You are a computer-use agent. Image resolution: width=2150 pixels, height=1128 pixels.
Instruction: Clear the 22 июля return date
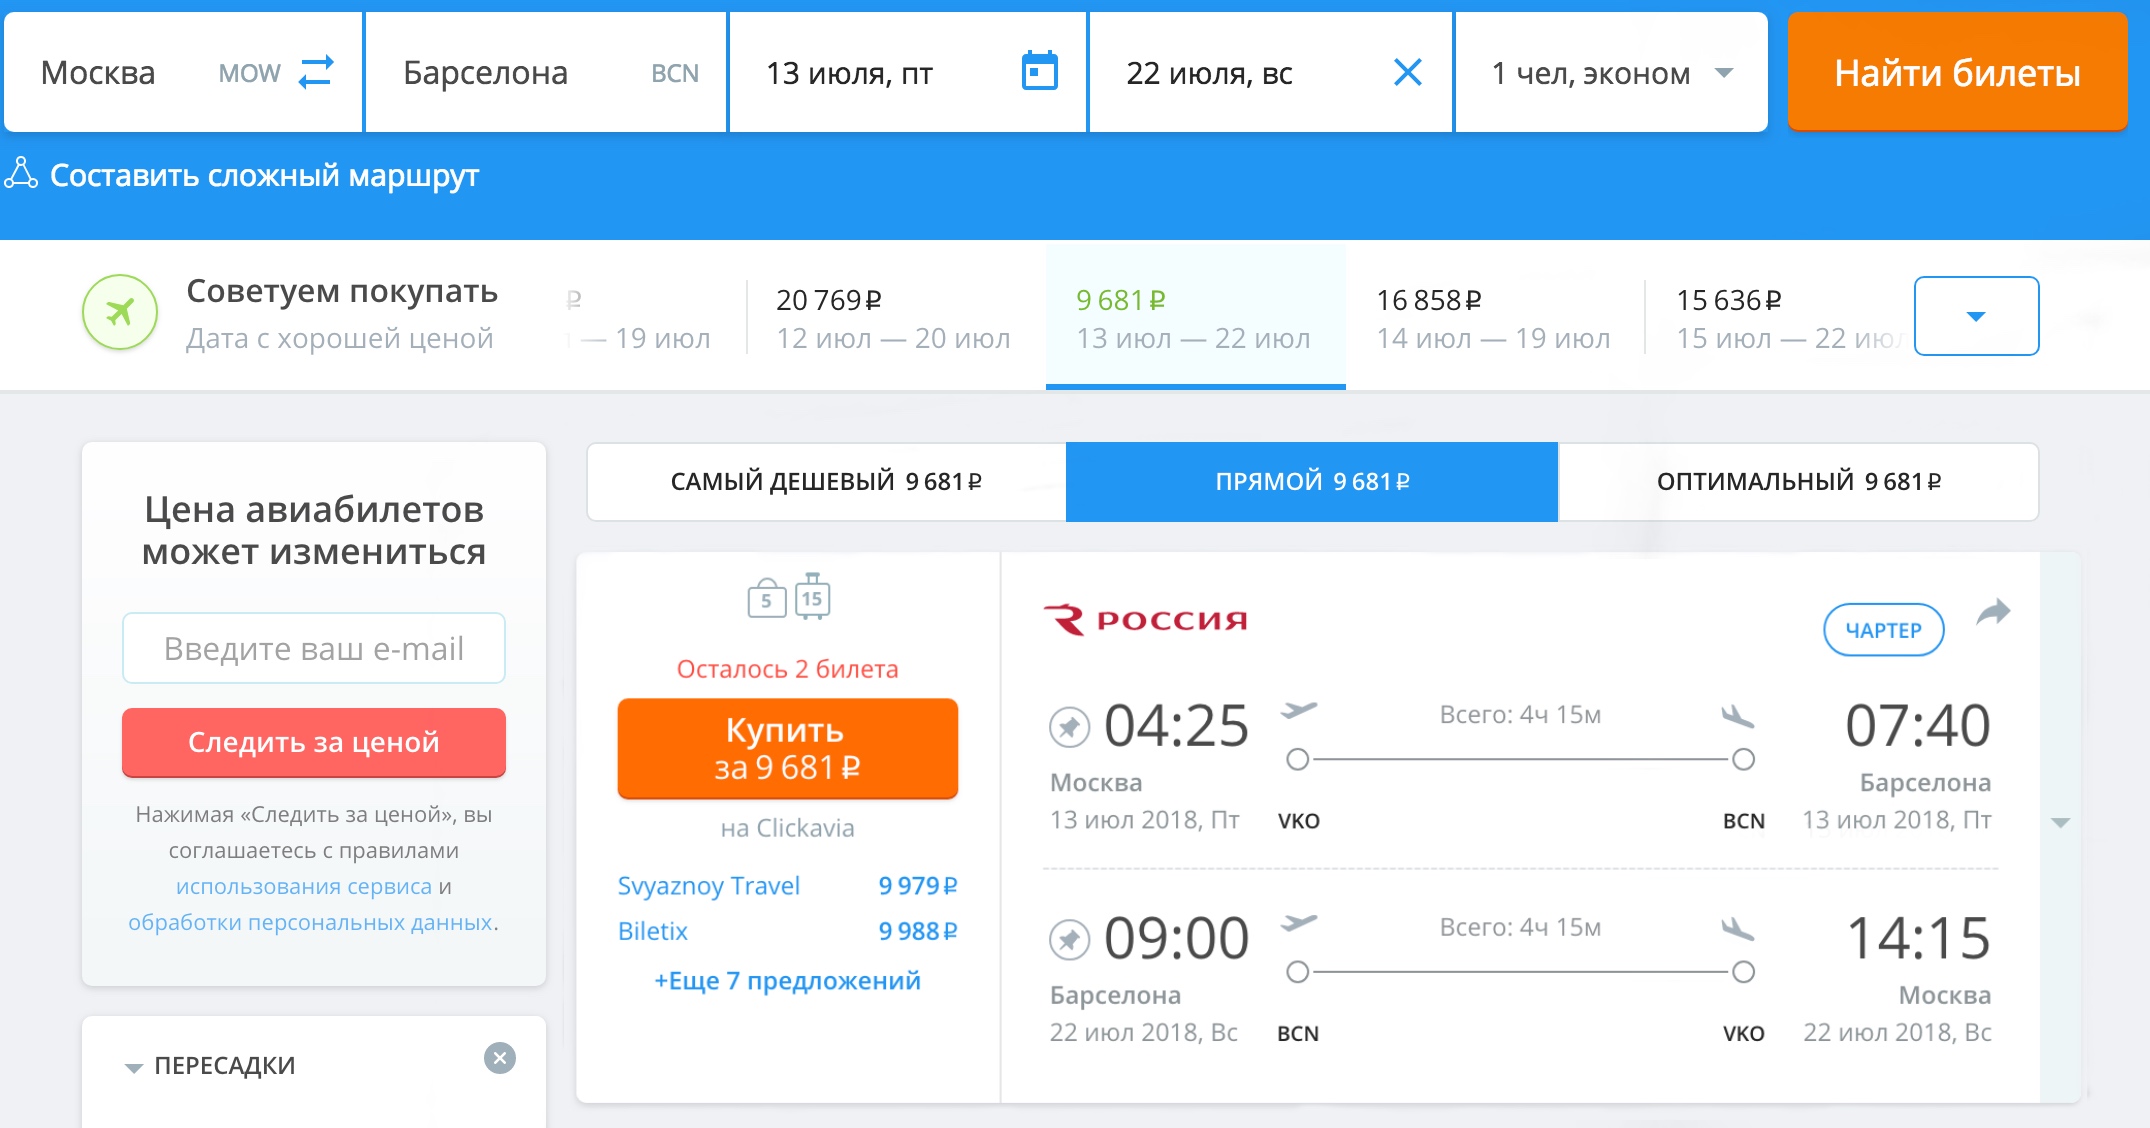tap(1407, 72)
